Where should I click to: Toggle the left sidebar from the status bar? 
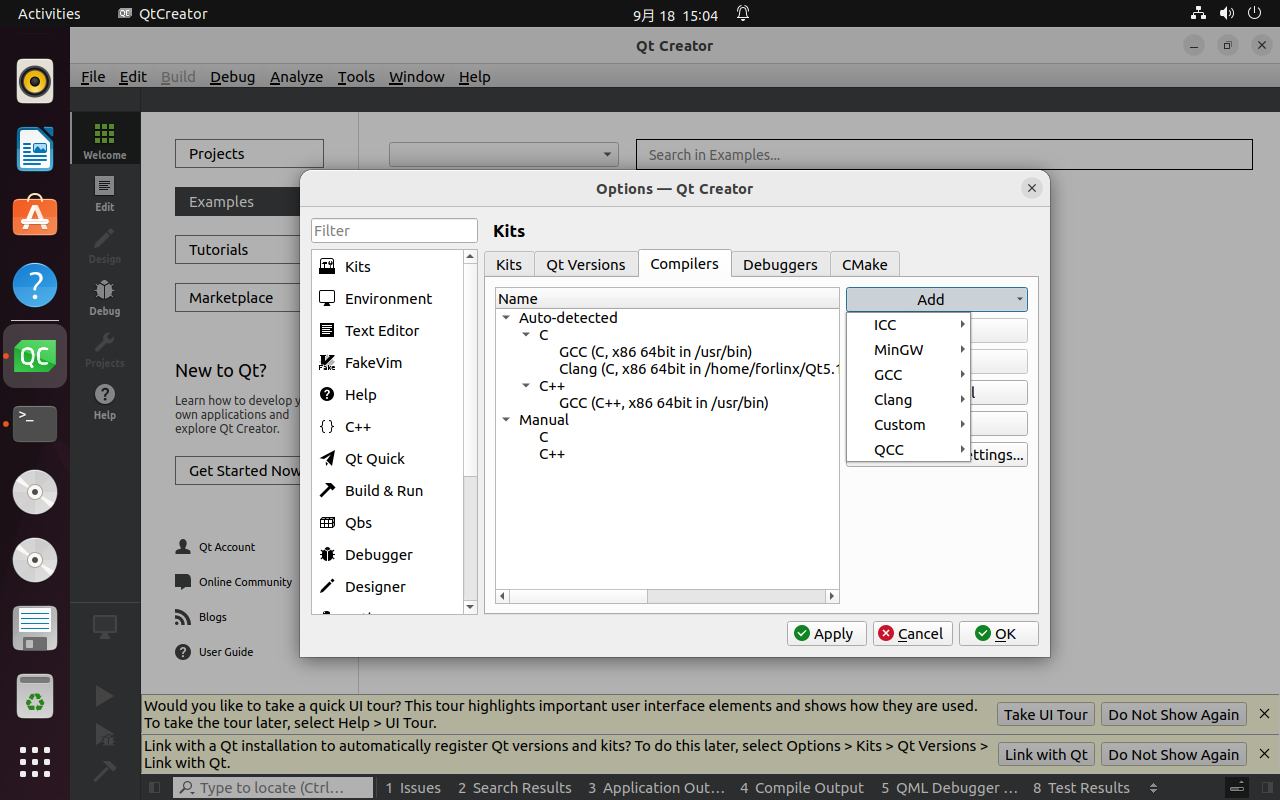[155, 788]
